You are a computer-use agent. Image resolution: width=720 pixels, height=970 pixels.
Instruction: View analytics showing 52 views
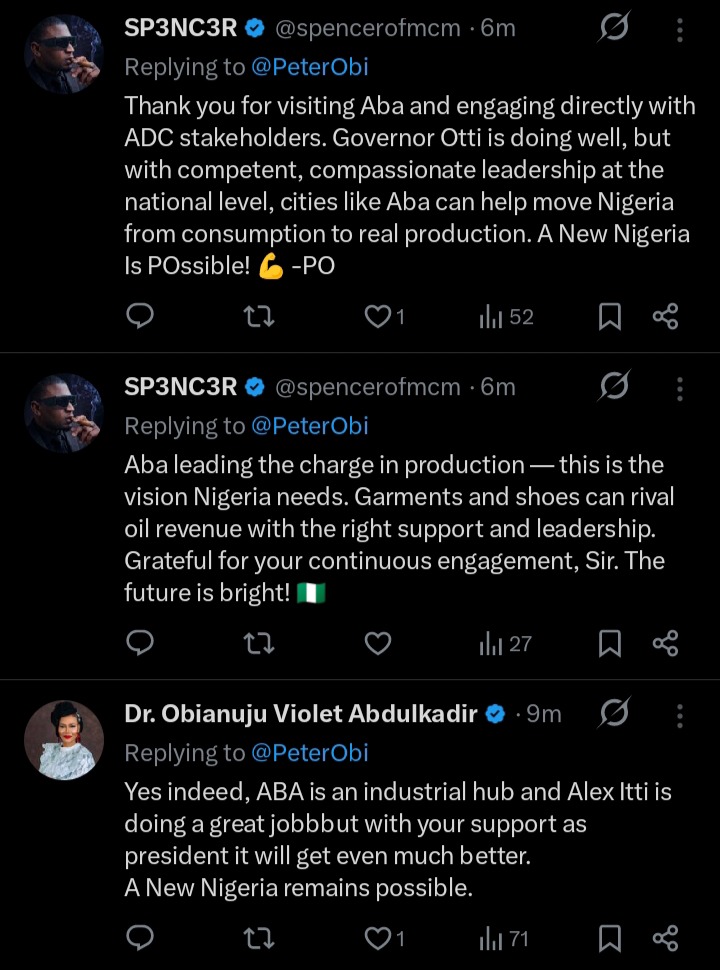click(x=506, y=317)
